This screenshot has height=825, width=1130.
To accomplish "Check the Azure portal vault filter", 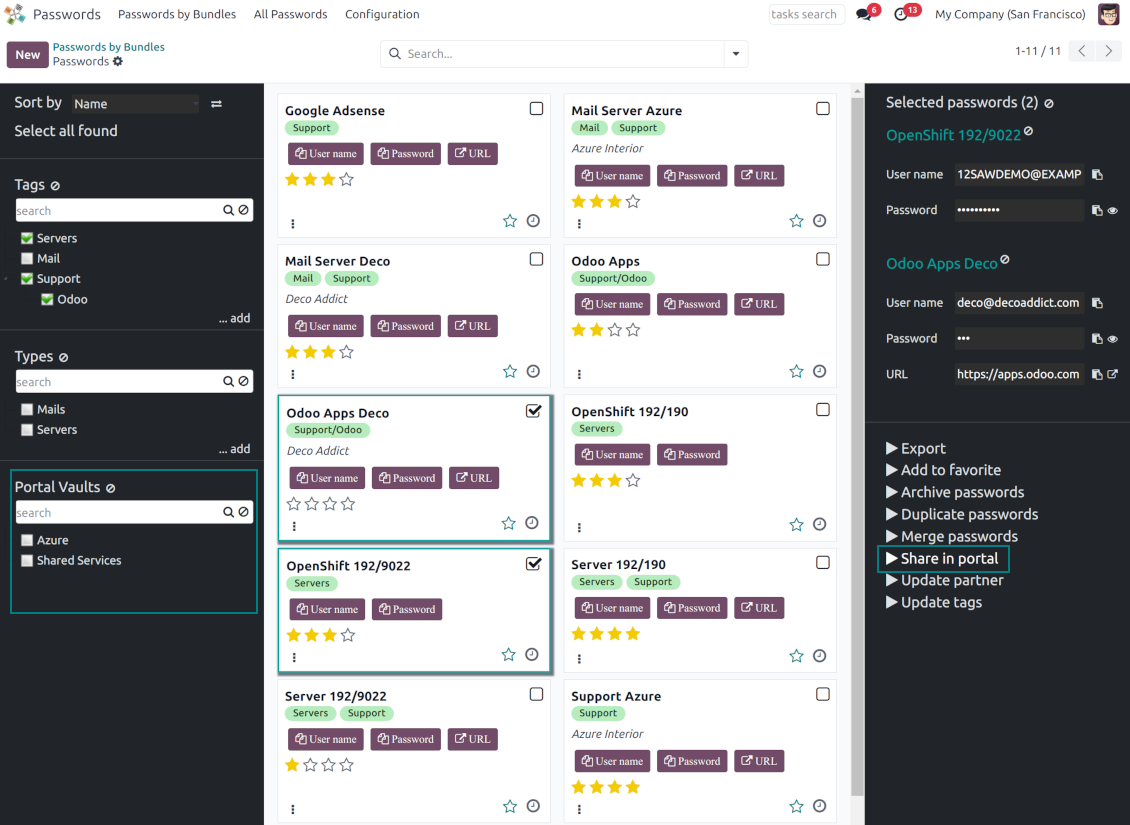I will (27, 541).
